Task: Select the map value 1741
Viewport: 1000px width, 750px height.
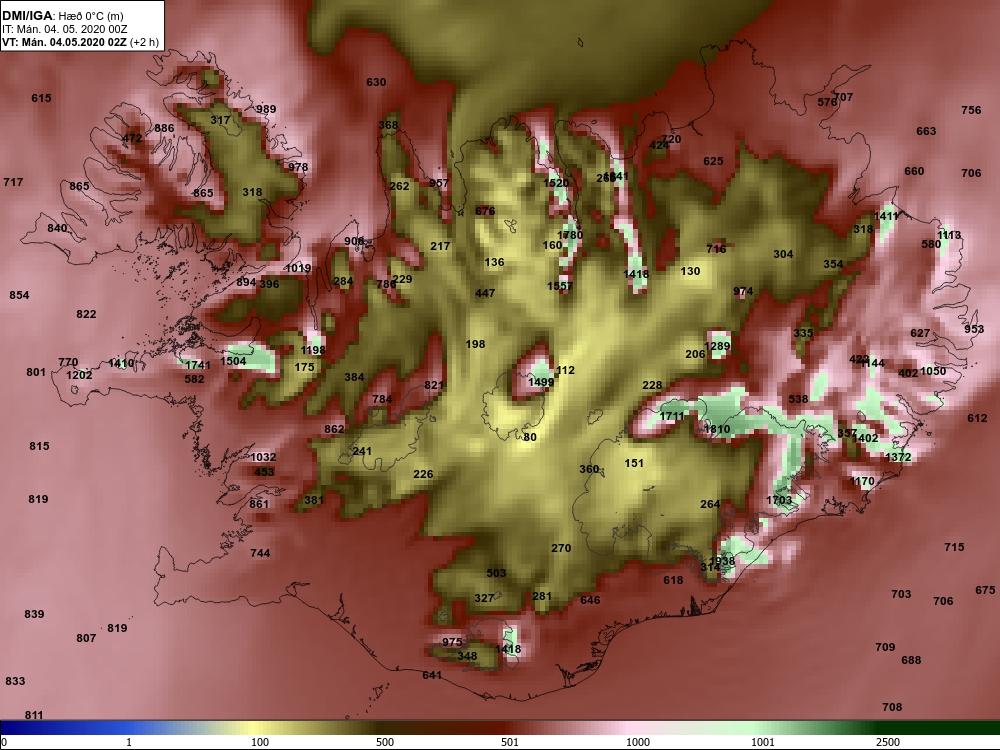Action: [x=198, y=365]
